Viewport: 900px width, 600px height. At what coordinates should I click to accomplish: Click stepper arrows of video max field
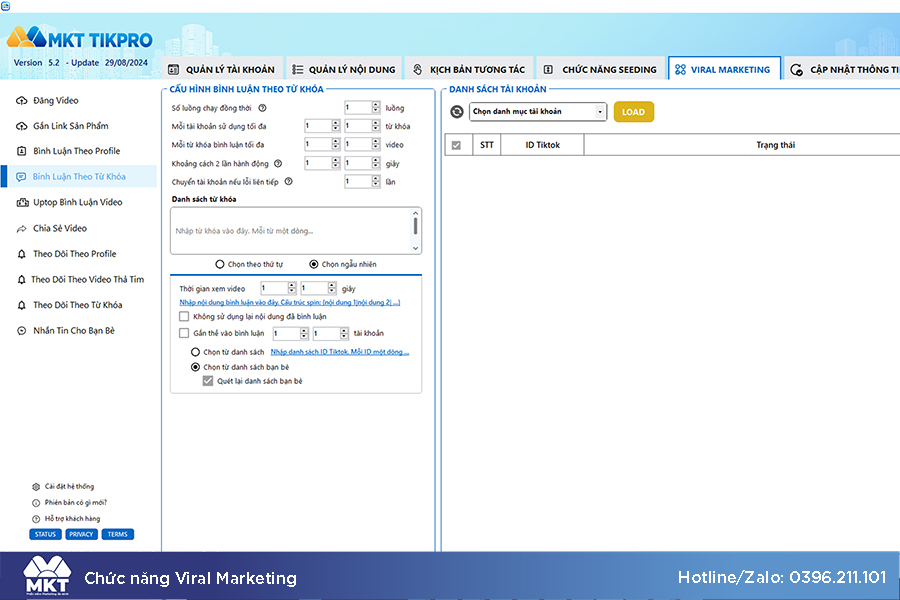(x=376, y=144)
